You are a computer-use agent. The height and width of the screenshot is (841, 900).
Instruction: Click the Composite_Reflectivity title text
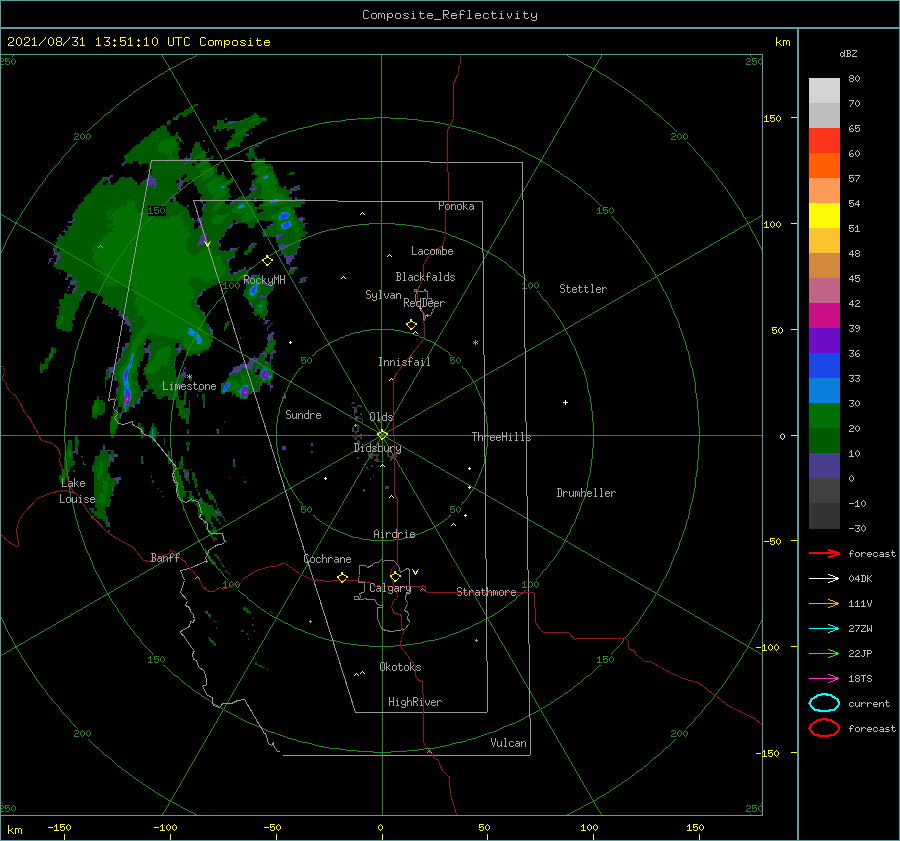[450, 15]
